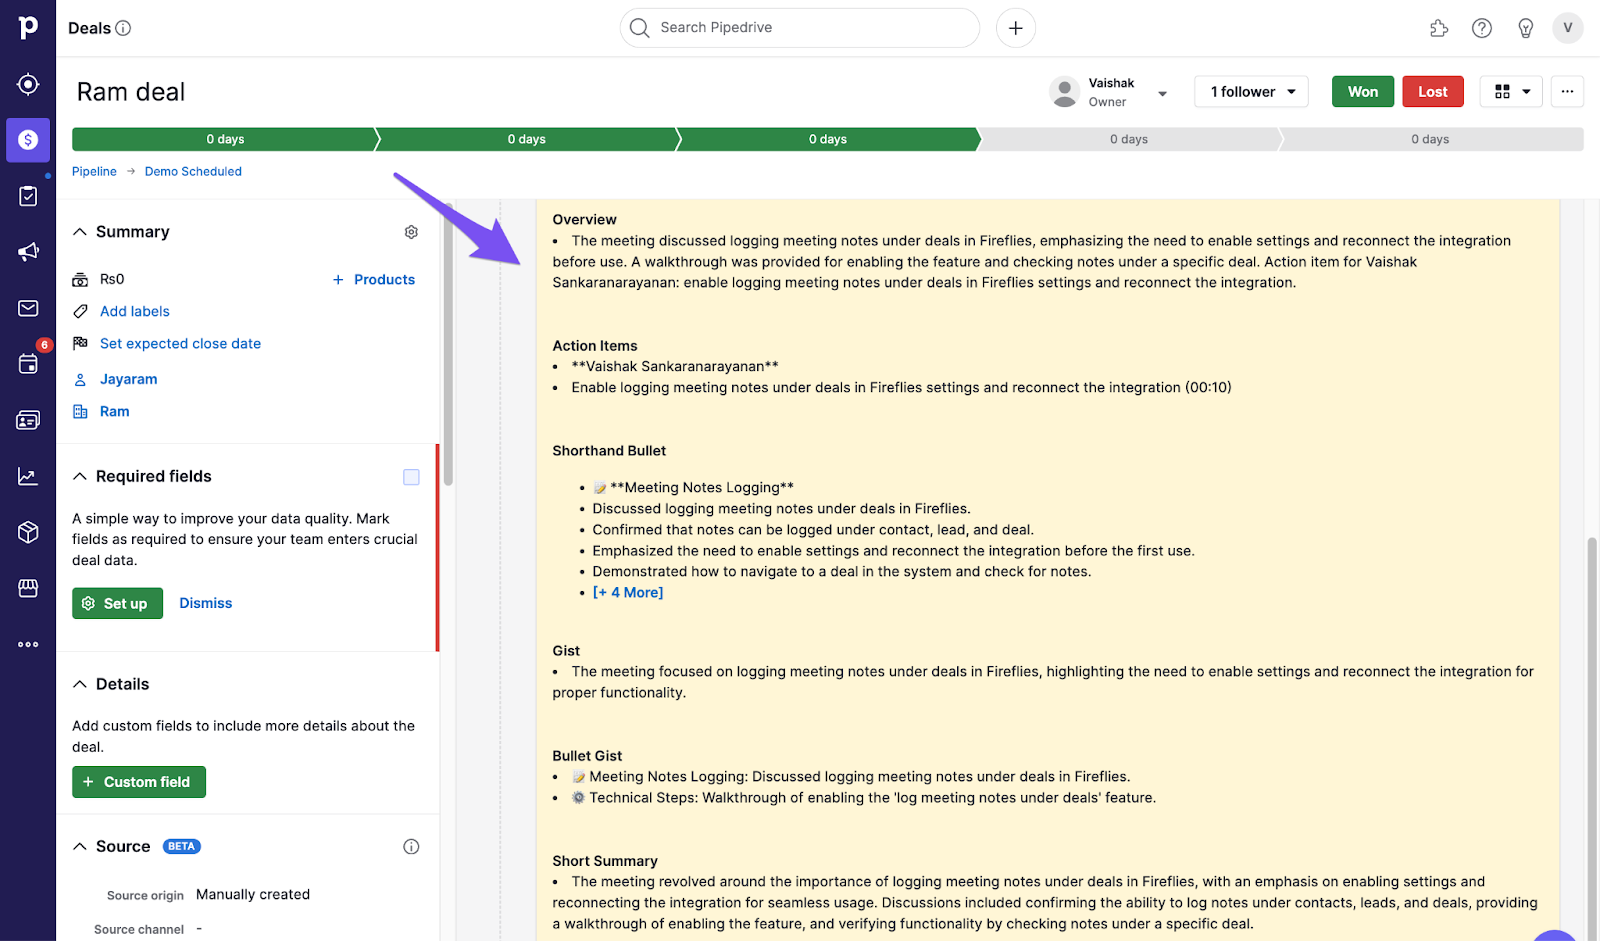Screen dimensions: 1600x941
Task: Open the Insights chart icon in sidebar
Action: (x=28, y=476)
